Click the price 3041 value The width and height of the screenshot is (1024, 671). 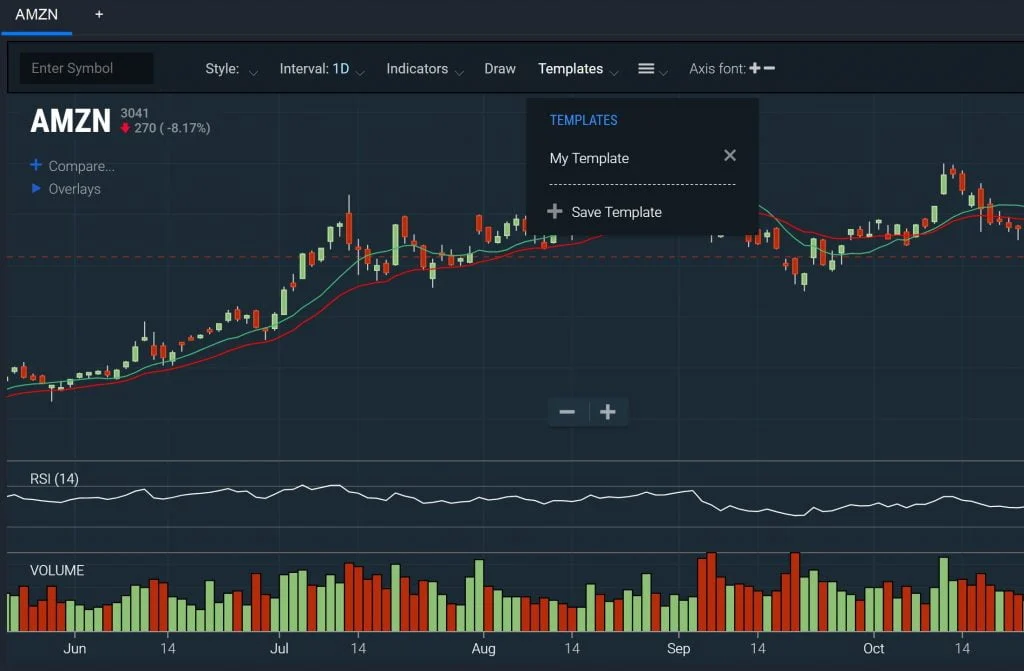click(135, 113)
